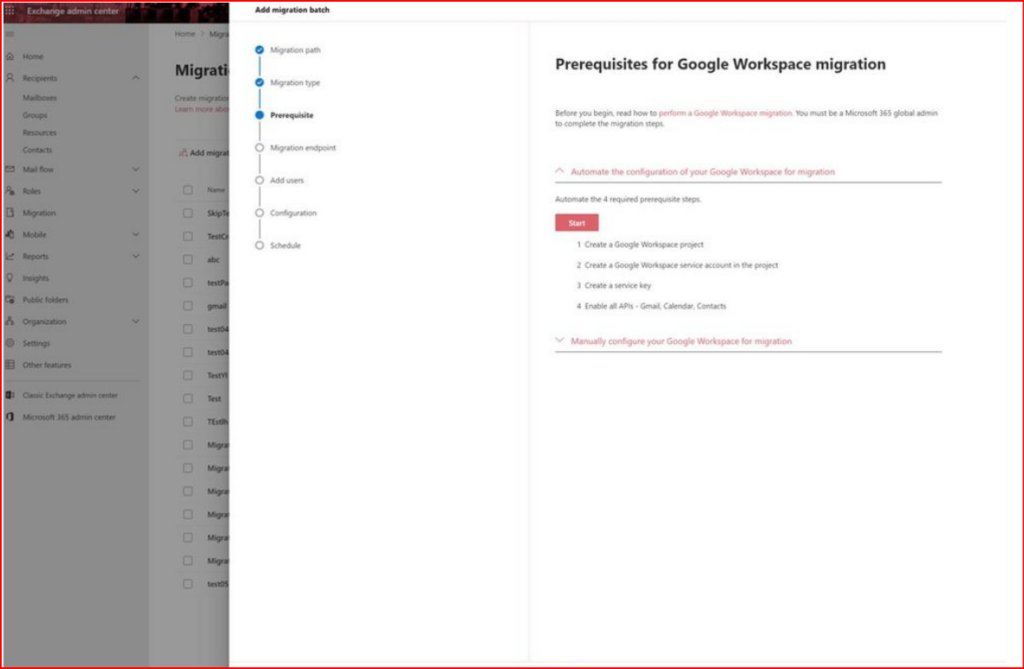Check the box for the TestCr batch

pyautogui.click(x=187, y=236)
